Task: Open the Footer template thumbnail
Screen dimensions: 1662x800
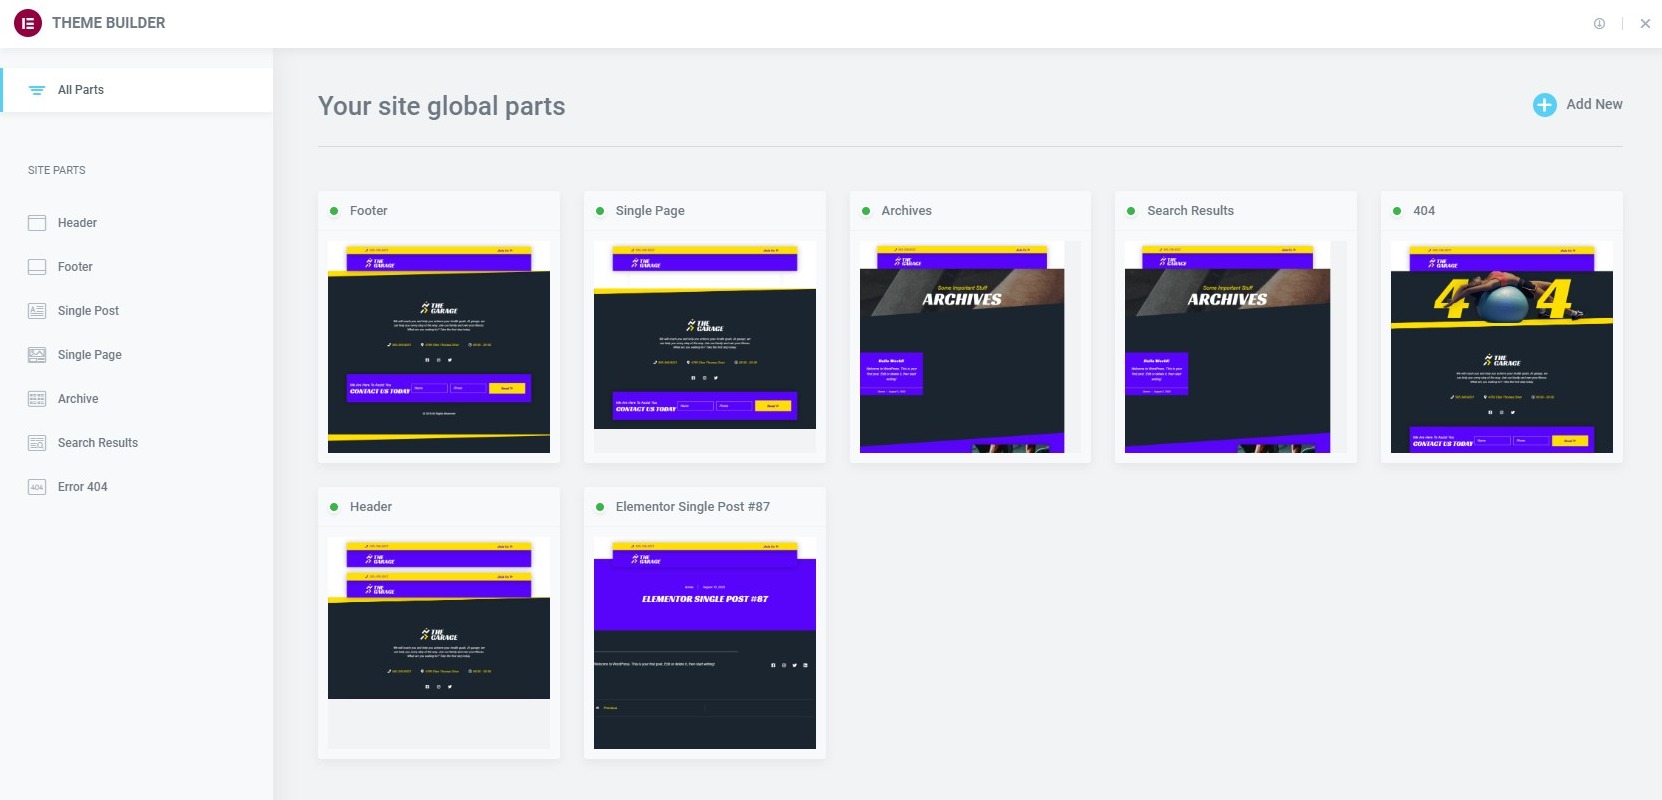Action: coord(439,347)
